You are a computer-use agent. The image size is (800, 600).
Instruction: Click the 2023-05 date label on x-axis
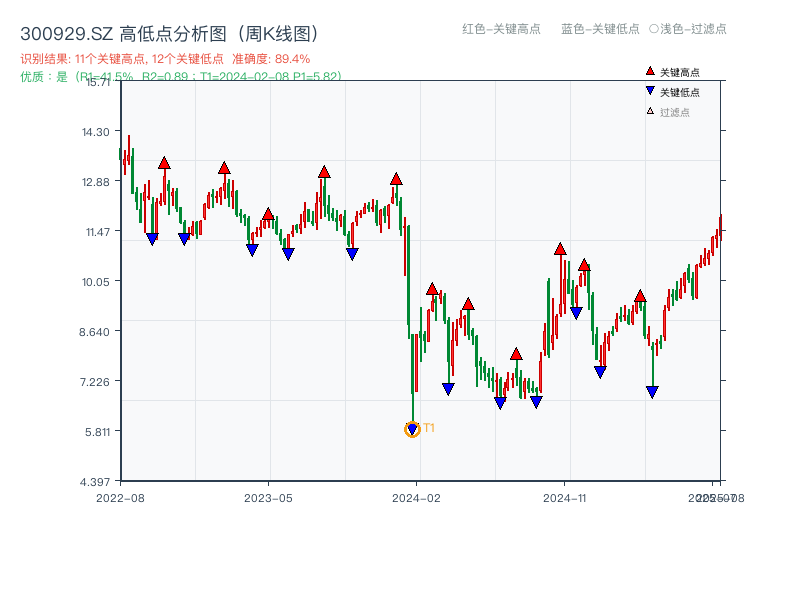(x=268, y=497)
